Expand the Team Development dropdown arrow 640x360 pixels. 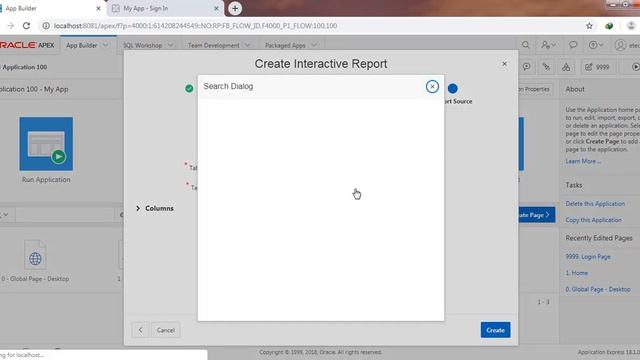tap(247, 45)
